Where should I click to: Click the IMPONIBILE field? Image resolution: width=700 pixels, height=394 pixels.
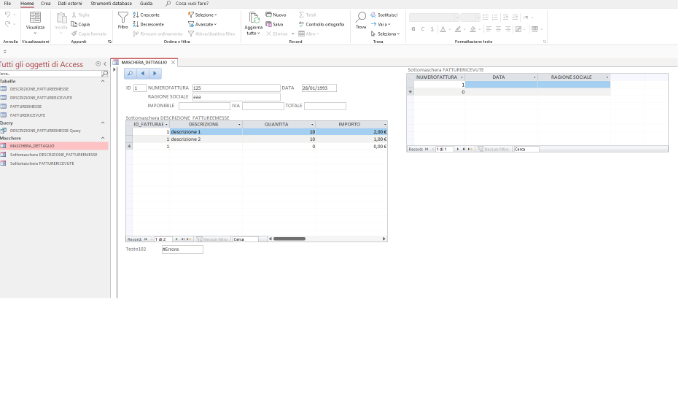(204, 106)
